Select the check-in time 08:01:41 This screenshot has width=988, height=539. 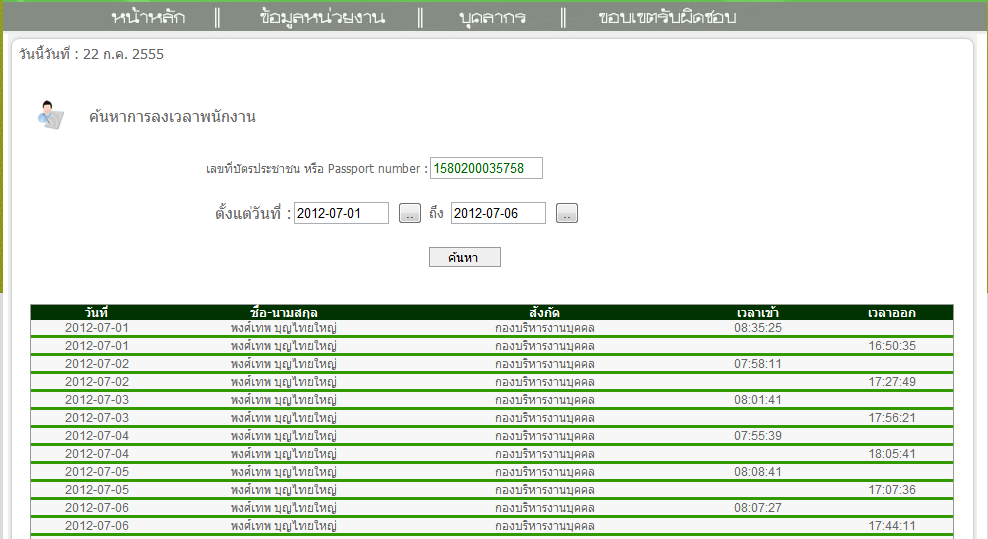758,400
